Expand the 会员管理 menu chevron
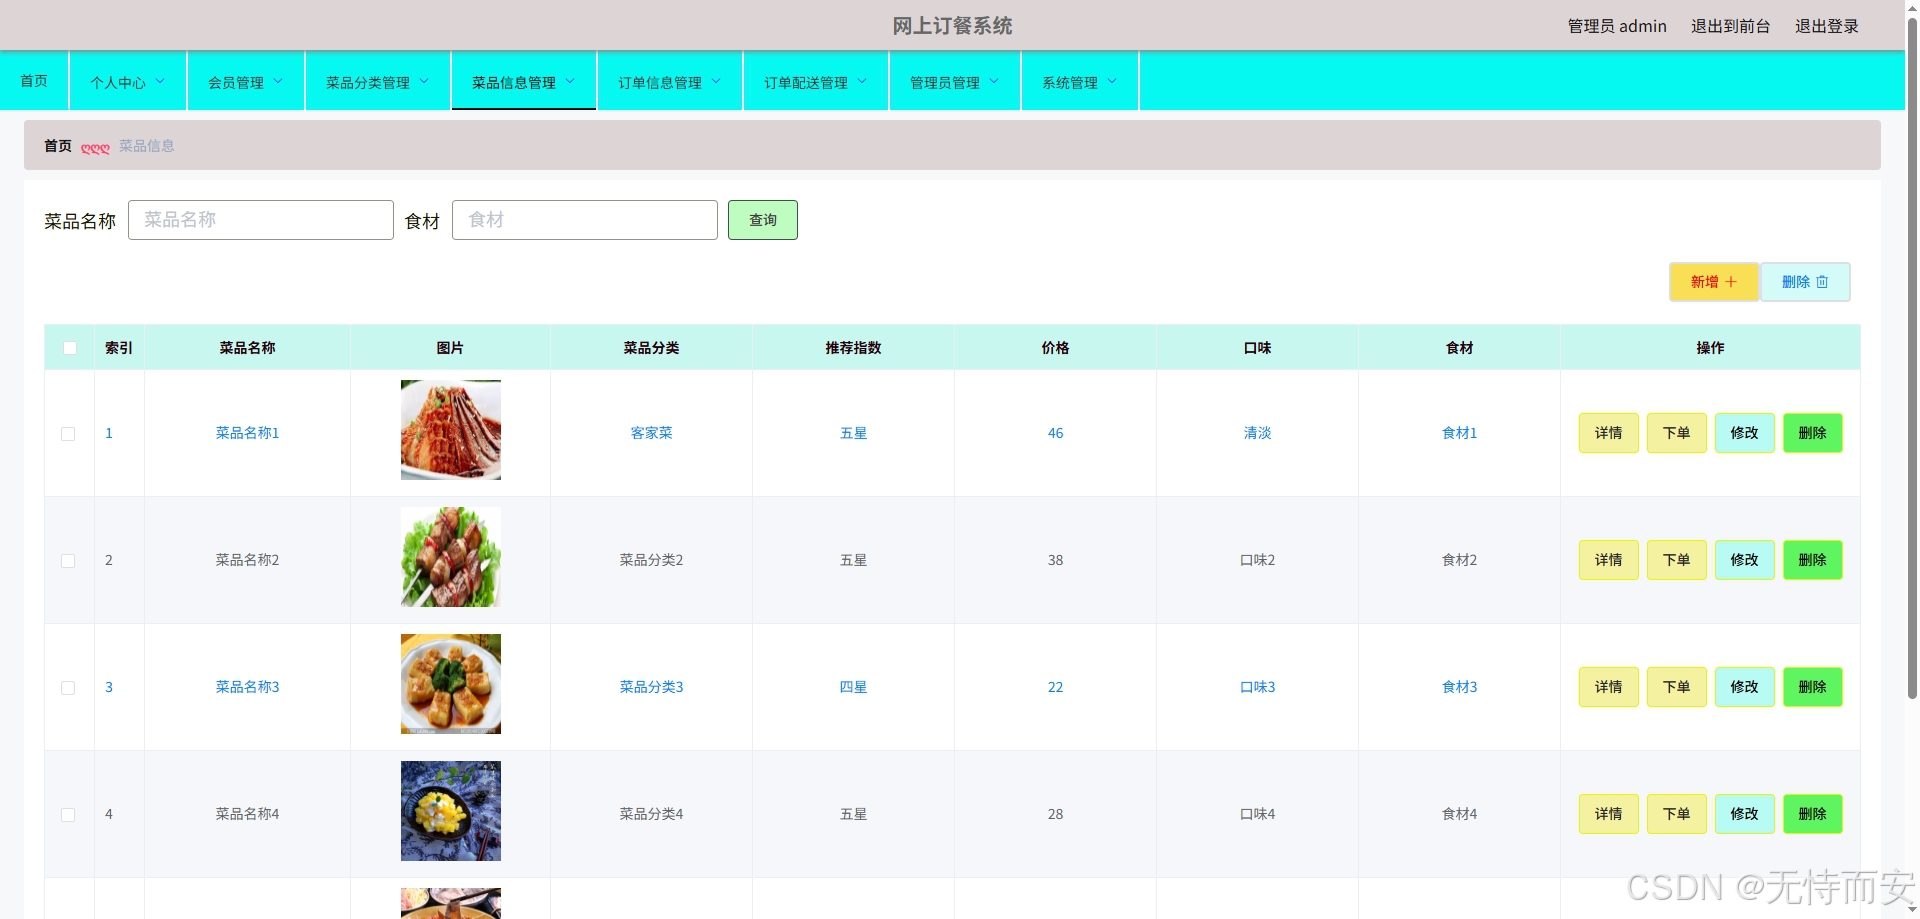1920x919 pixels. pyautogui.click(x=278, y=81)
